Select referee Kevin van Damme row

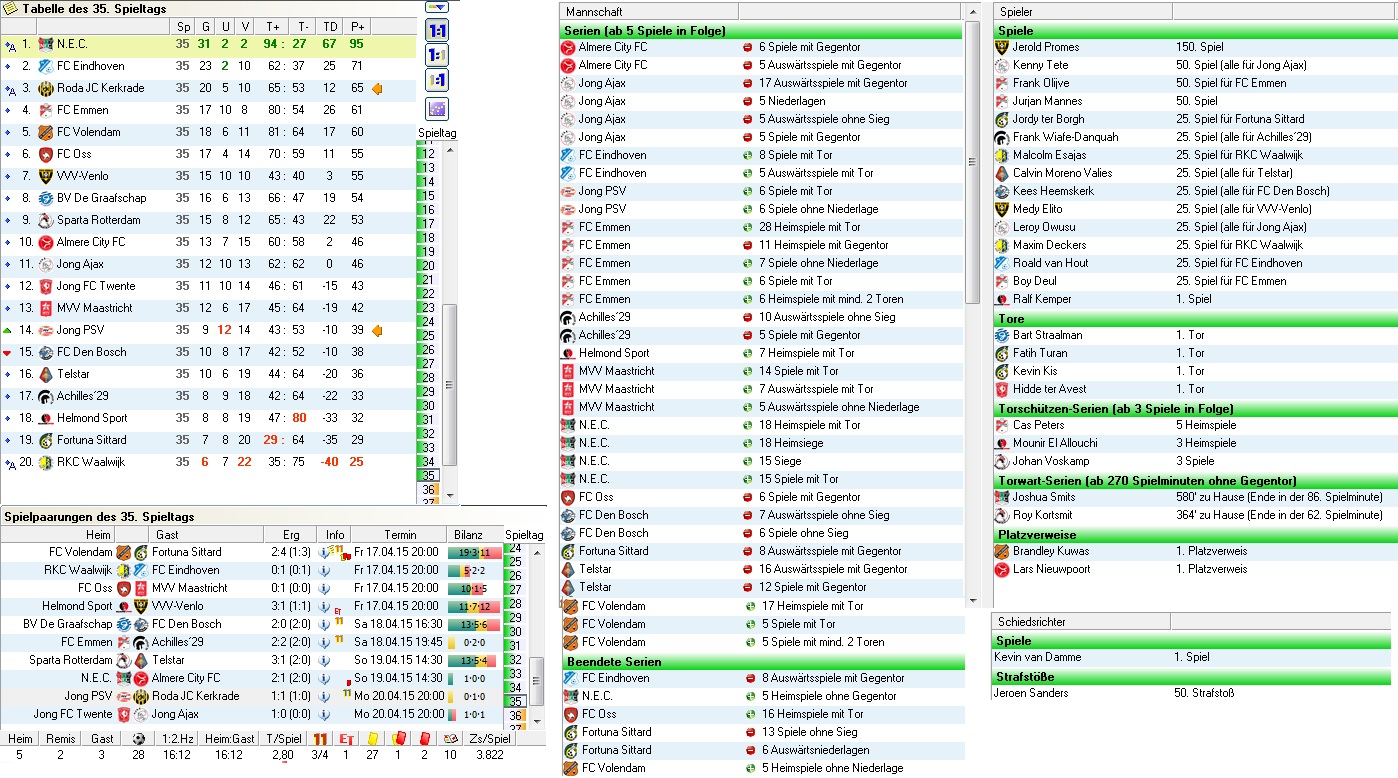[x=1191, y=657]
